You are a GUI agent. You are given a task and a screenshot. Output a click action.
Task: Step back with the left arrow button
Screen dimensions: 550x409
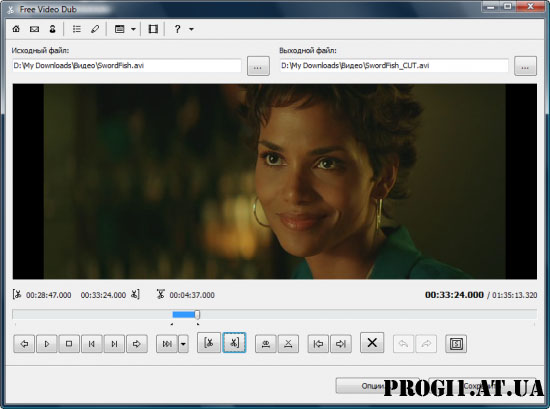pos(24,344)
